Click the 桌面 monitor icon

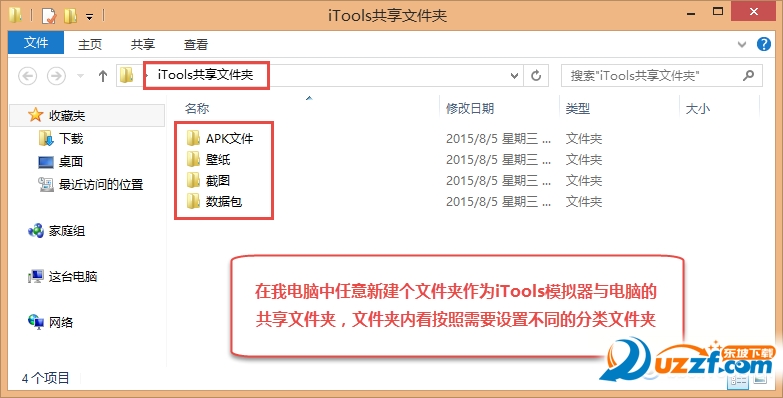[46, 162]
